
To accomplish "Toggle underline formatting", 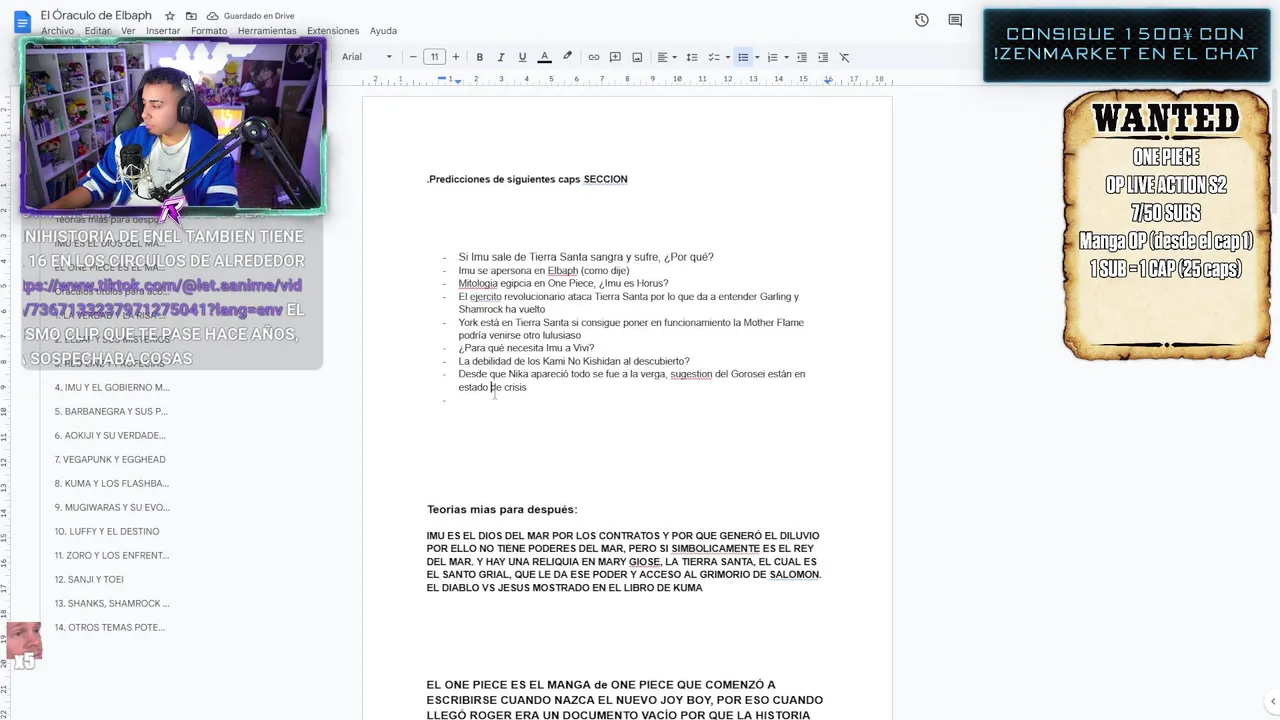I will (x=522, y=57).
